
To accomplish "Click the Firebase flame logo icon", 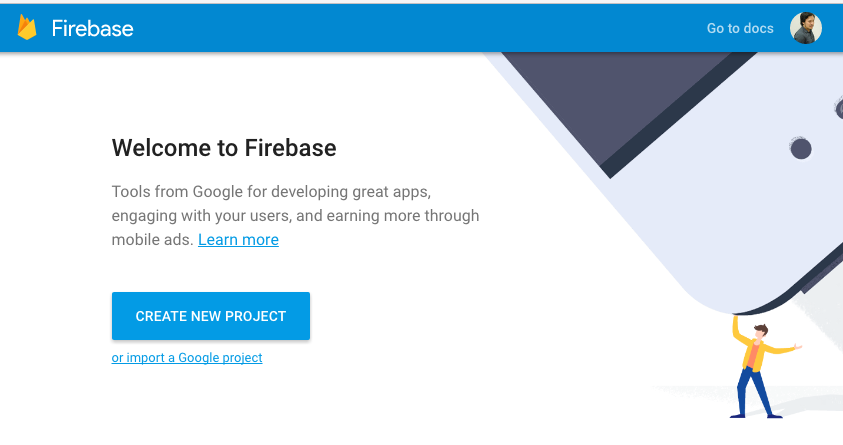I will point(27,27).
